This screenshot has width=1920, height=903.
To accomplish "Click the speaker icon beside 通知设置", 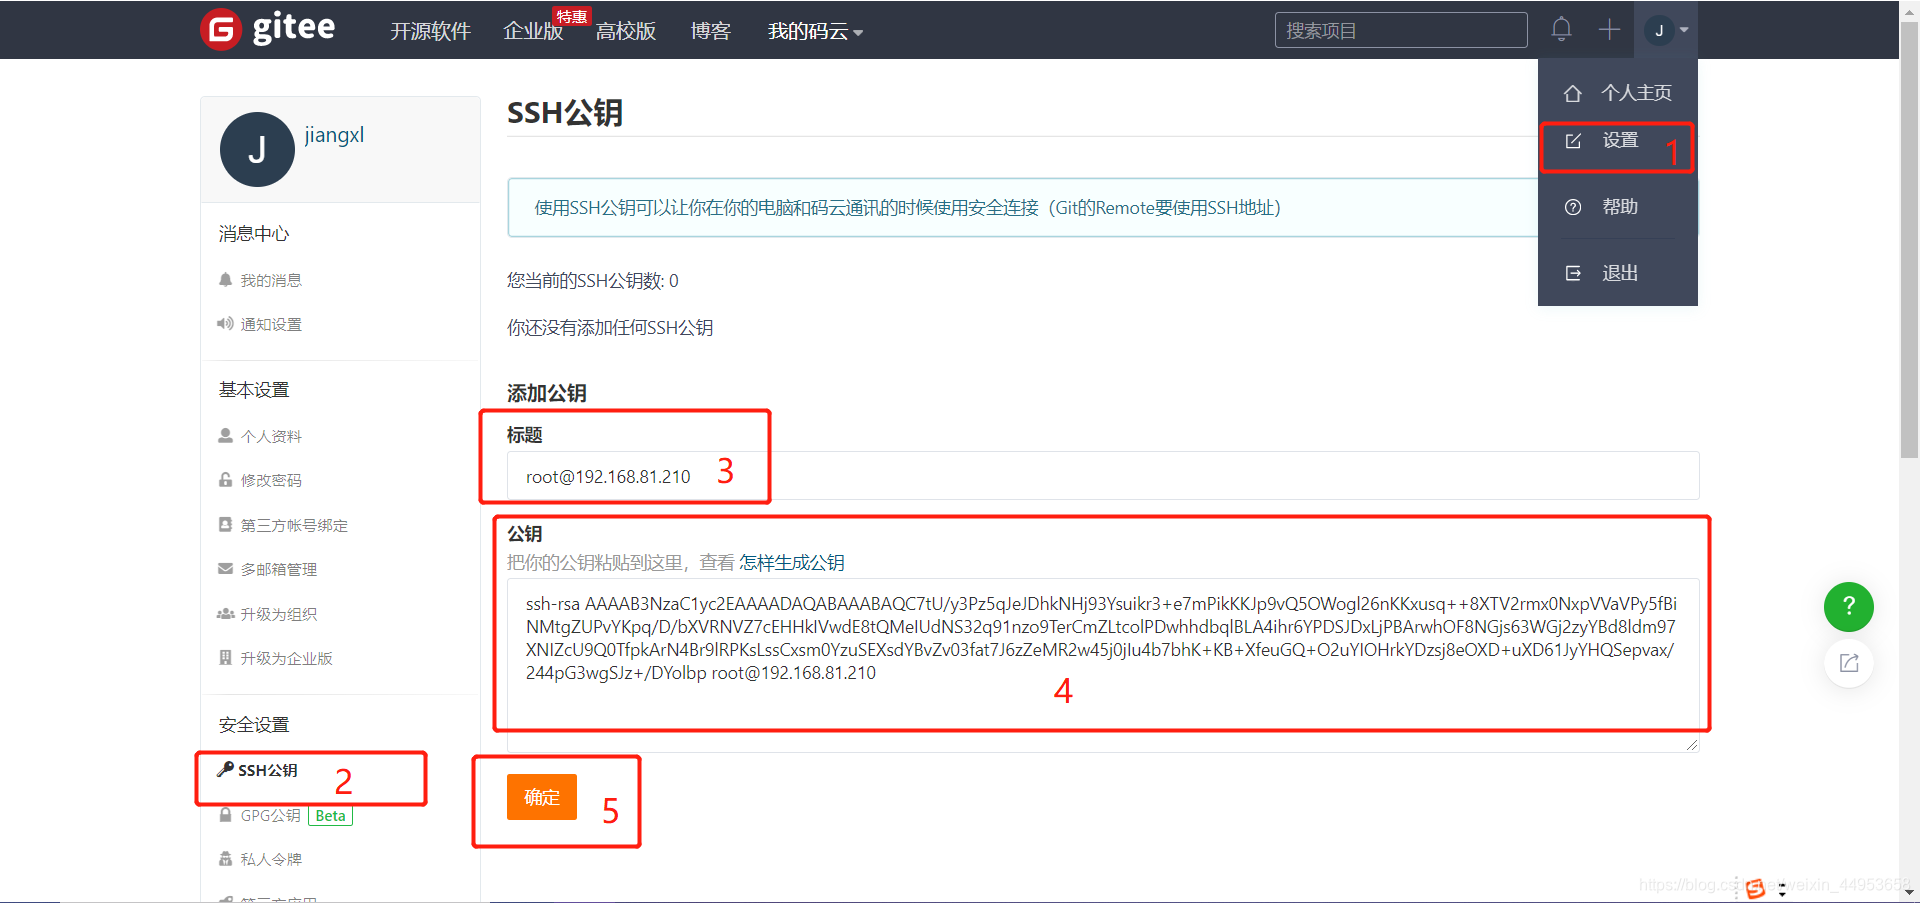I will pos(225,324).
